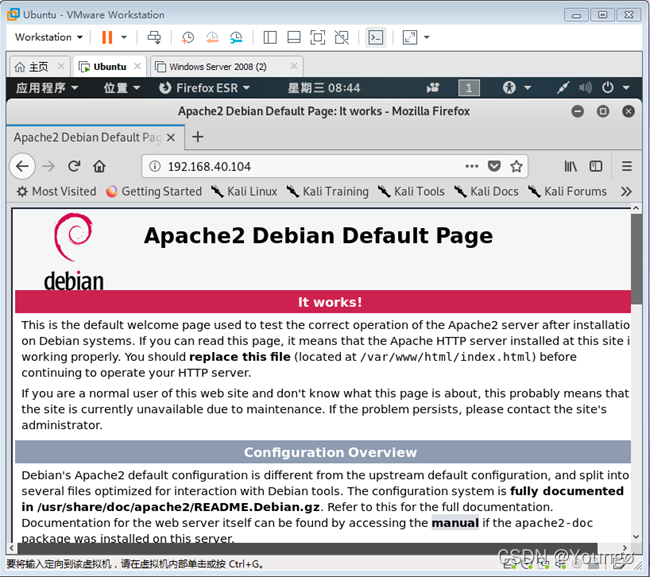The height and width of the screenshot is (577, 650).
Task: Open the snapshot manager
Action: (236, 38)
